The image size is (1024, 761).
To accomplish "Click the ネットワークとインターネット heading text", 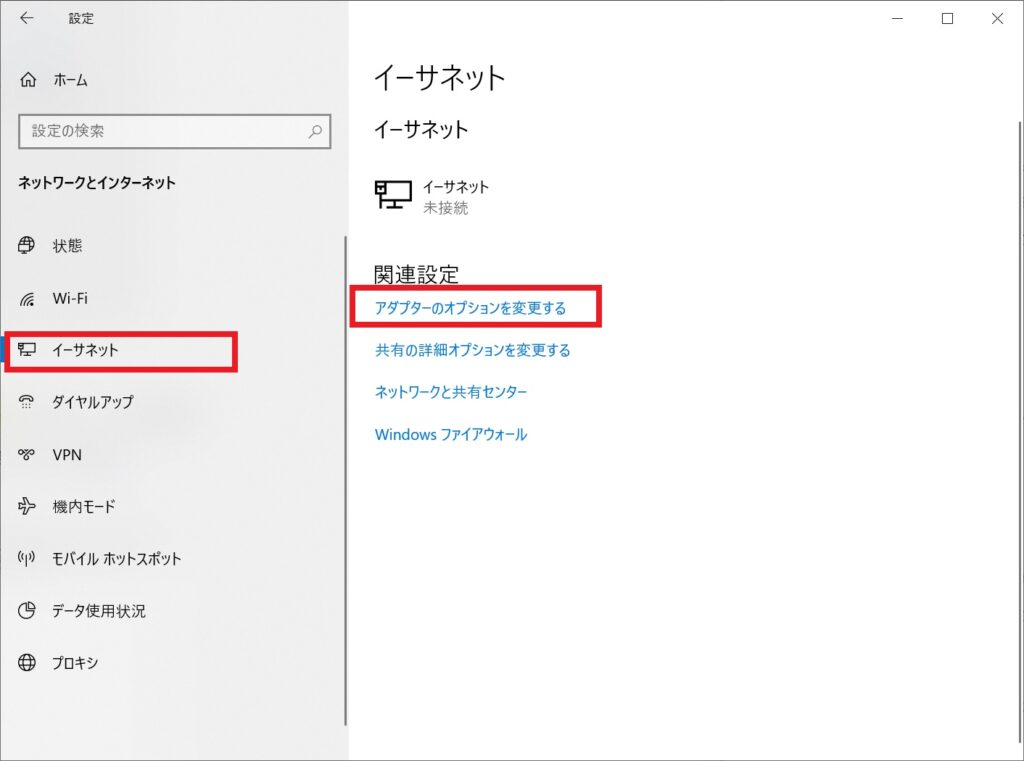I will 97,183.
